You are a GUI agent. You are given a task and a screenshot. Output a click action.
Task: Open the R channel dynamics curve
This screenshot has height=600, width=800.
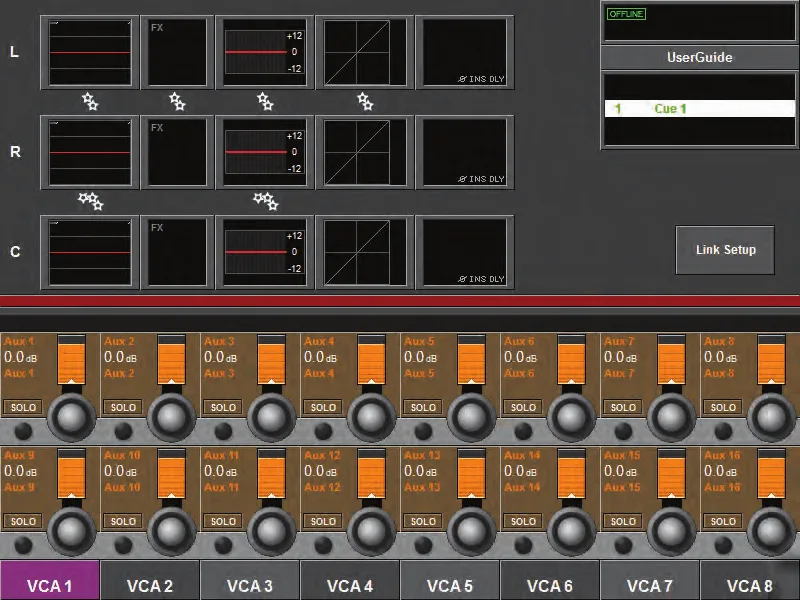(x=364, y=152)
